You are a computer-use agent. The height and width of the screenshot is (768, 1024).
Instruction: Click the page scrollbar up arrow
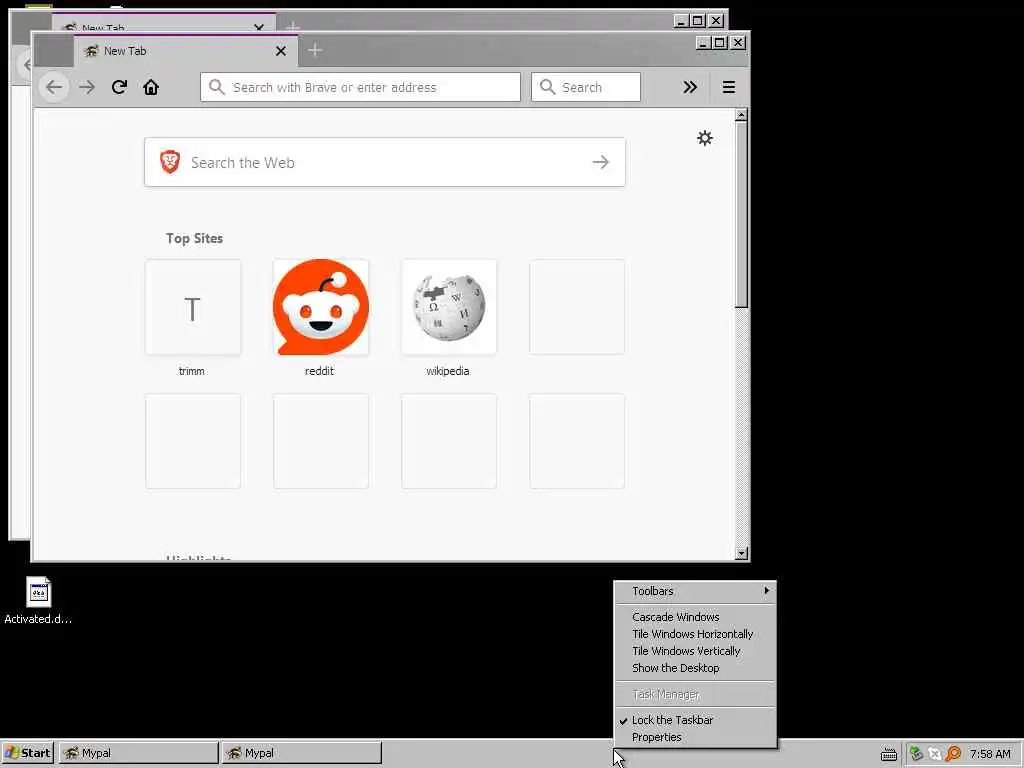point(741,116)
